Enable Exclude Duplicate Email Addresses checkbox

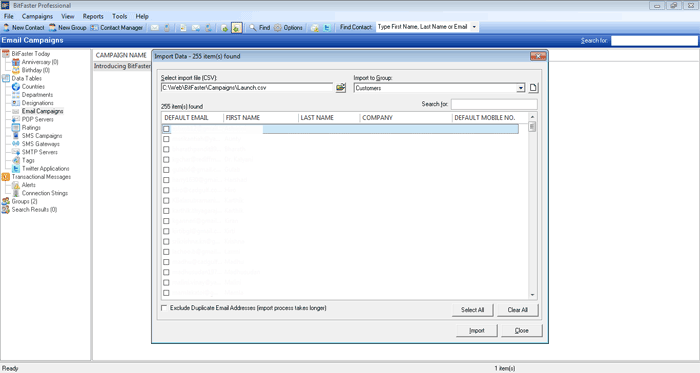164,308
